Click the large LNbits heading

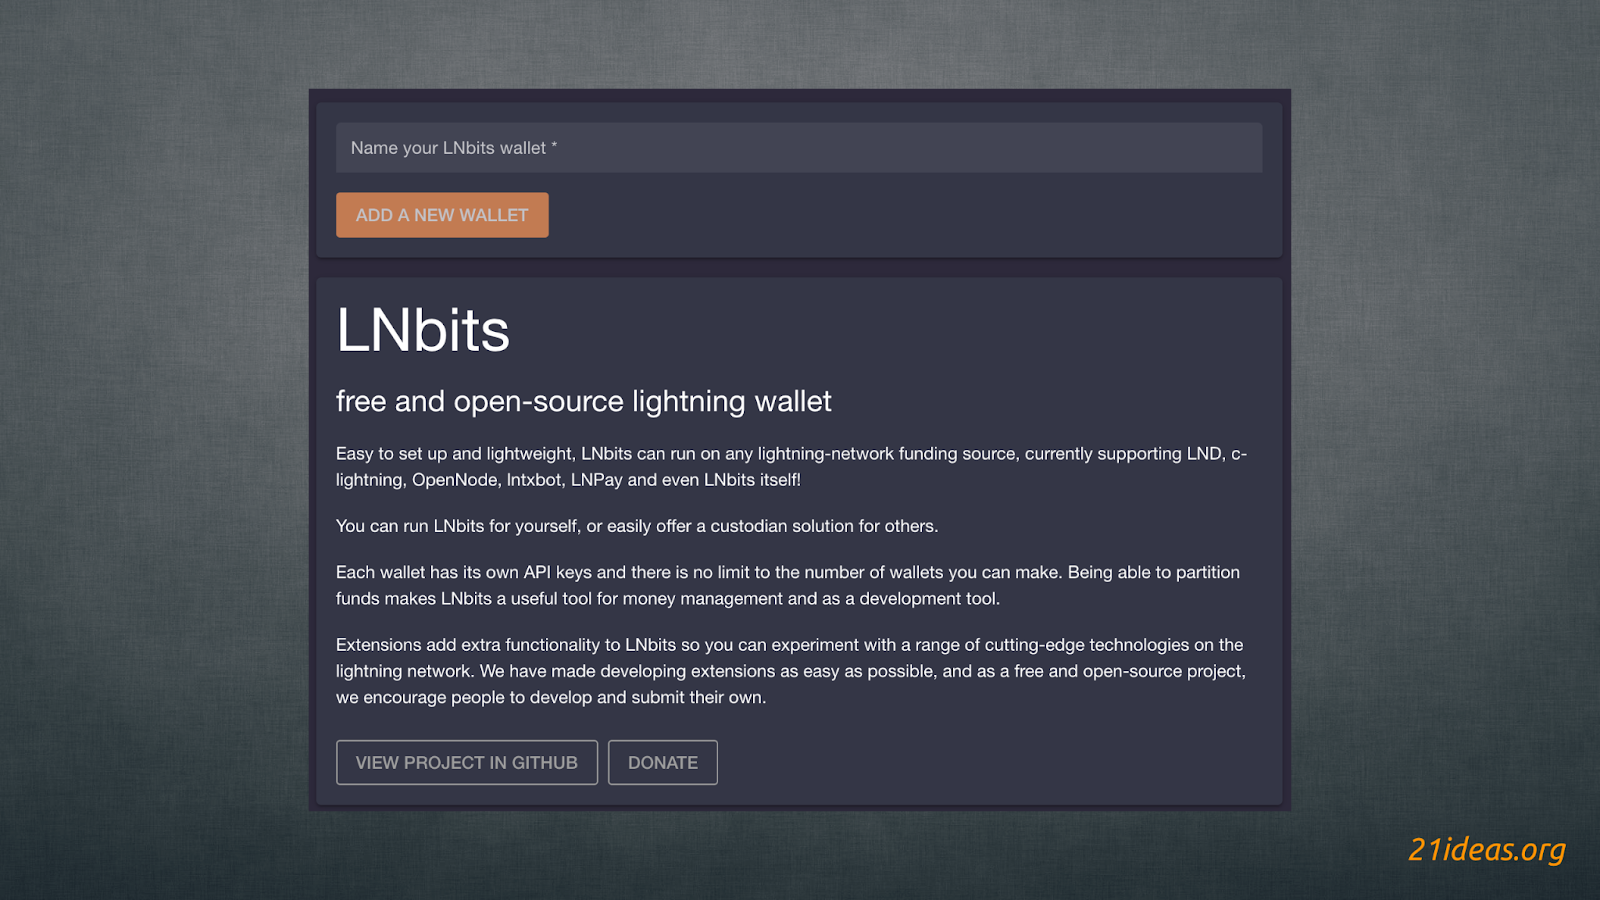coord(423,330)
